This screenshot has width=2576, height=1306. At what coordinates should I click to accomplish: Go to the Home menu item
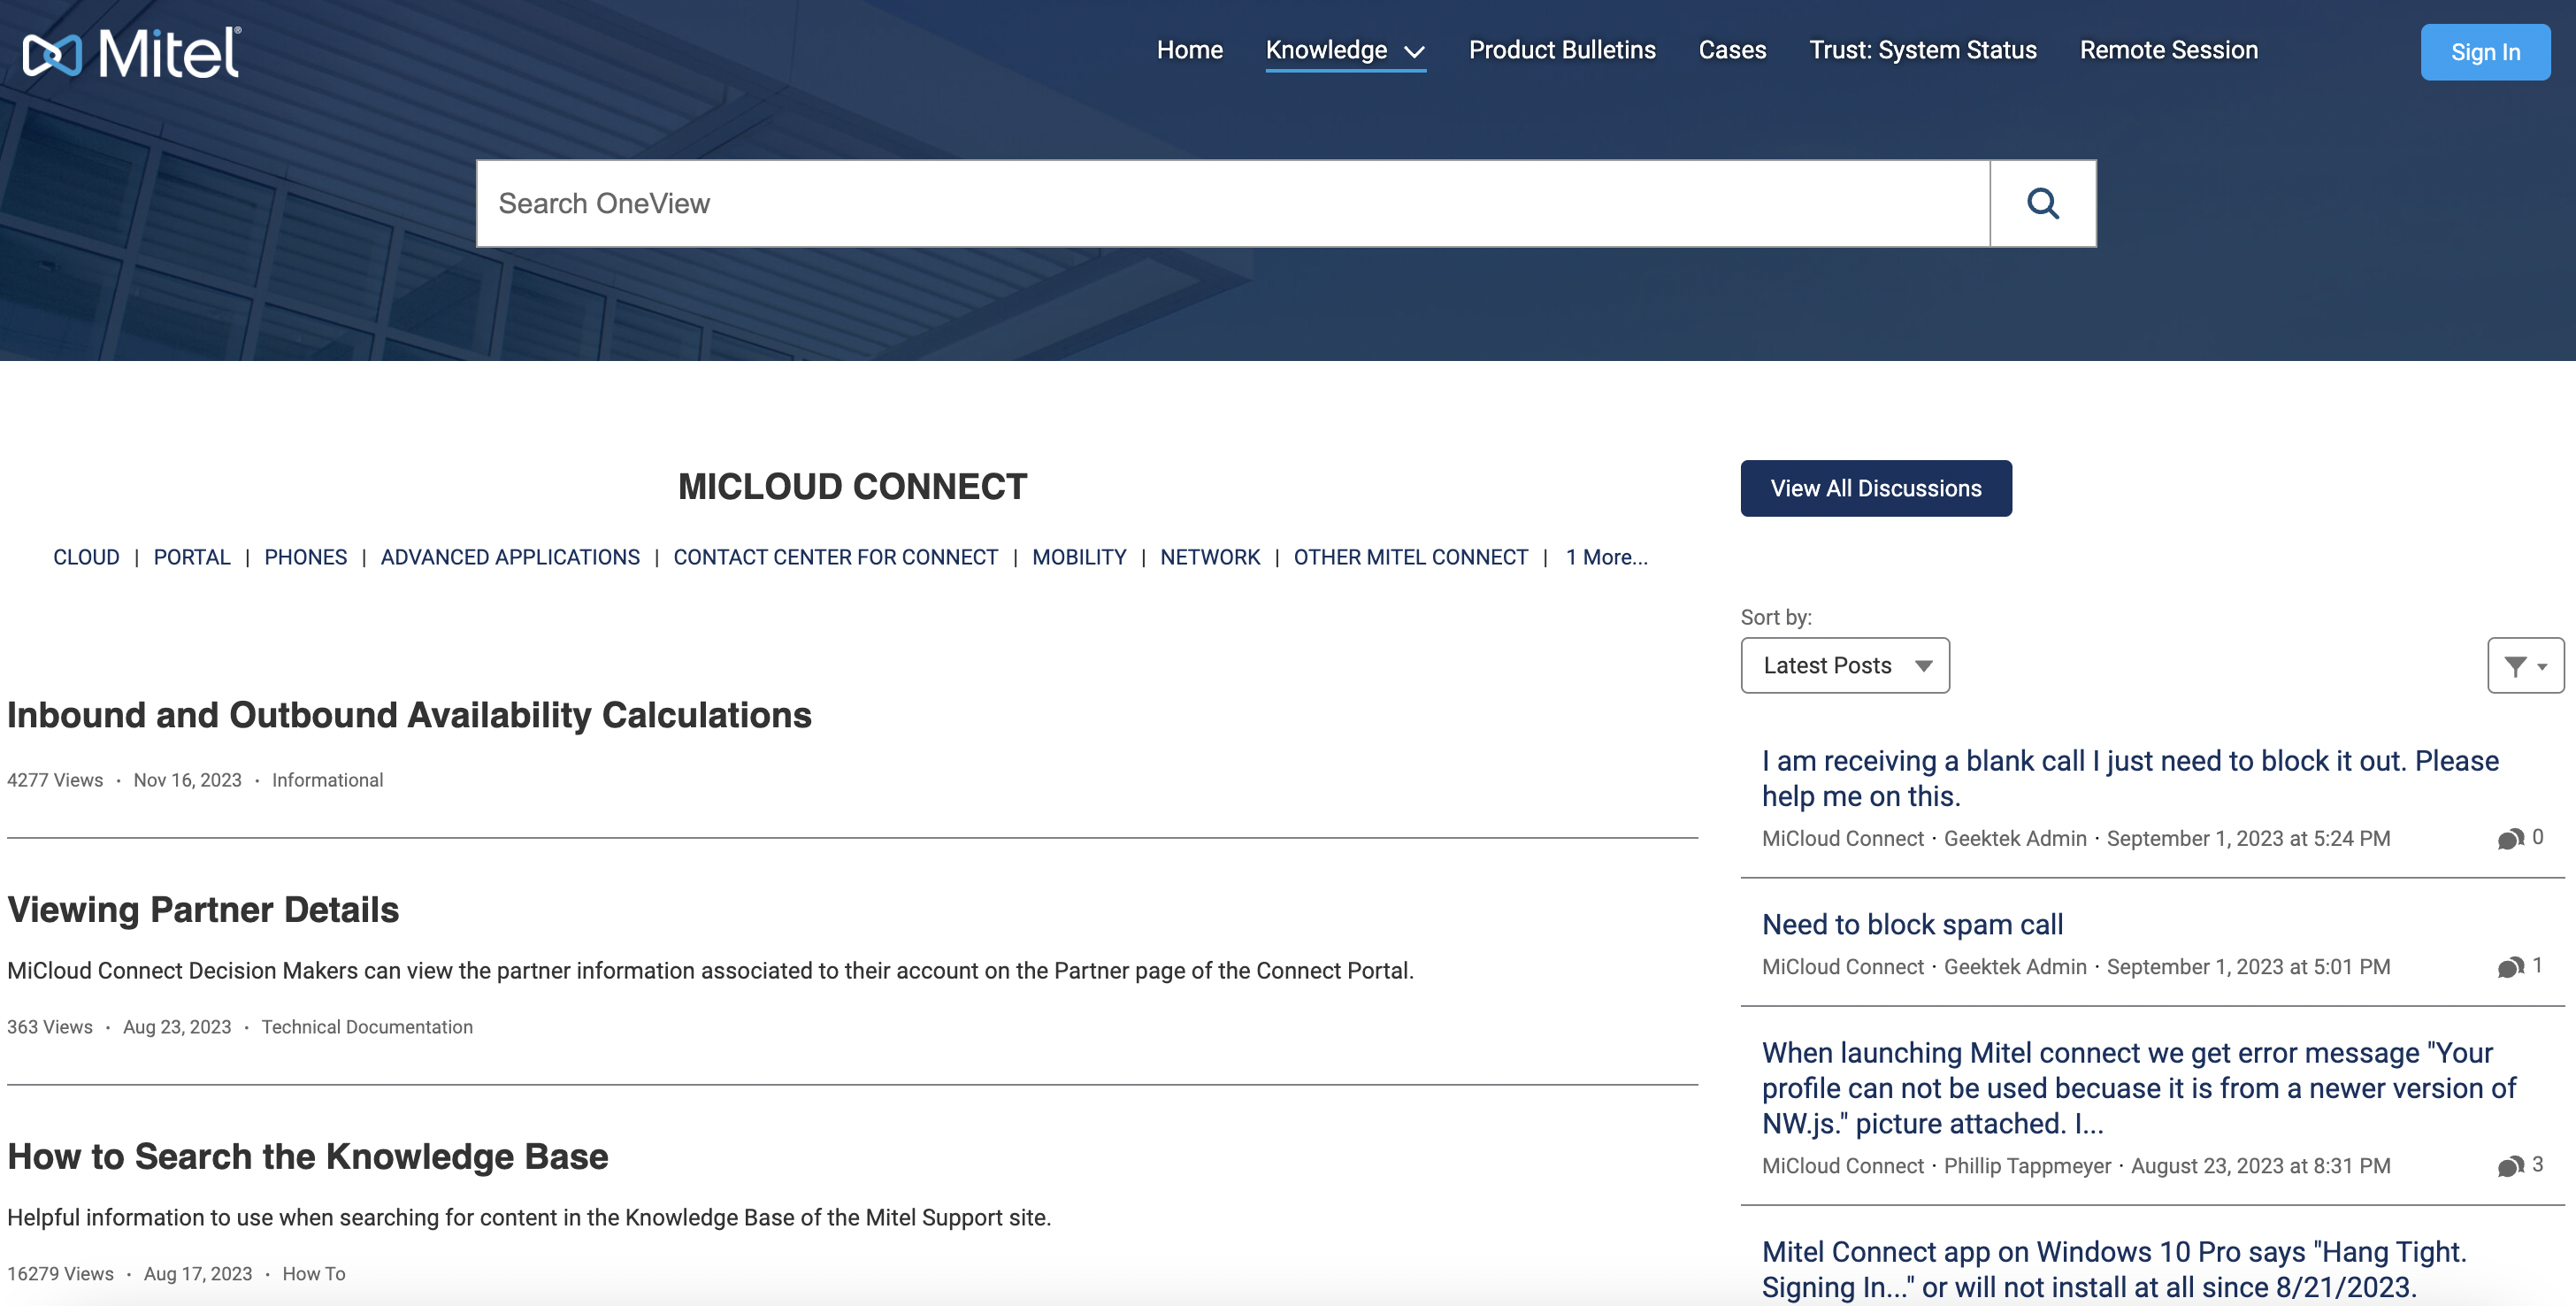point(1189,50)
